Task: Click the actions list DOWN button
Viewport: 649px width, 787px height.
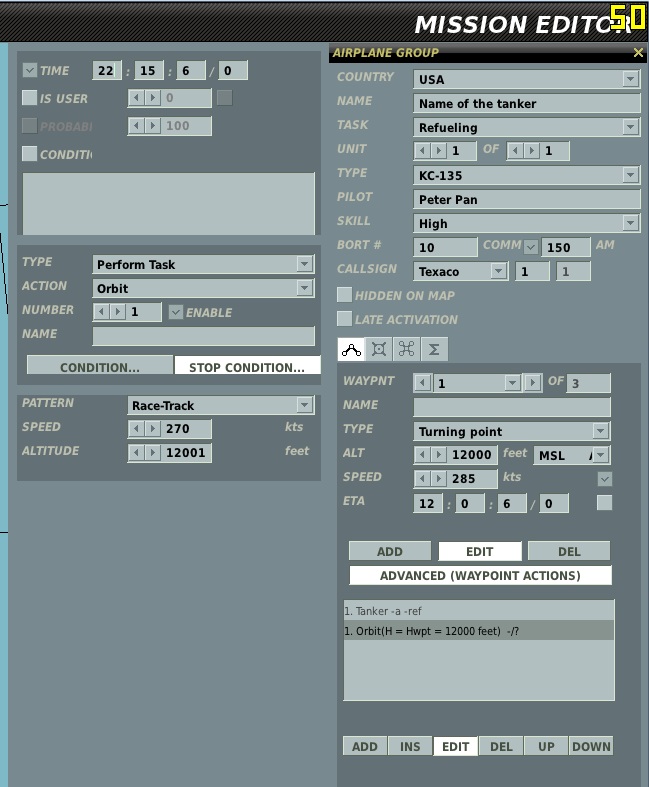Action: 591,746
